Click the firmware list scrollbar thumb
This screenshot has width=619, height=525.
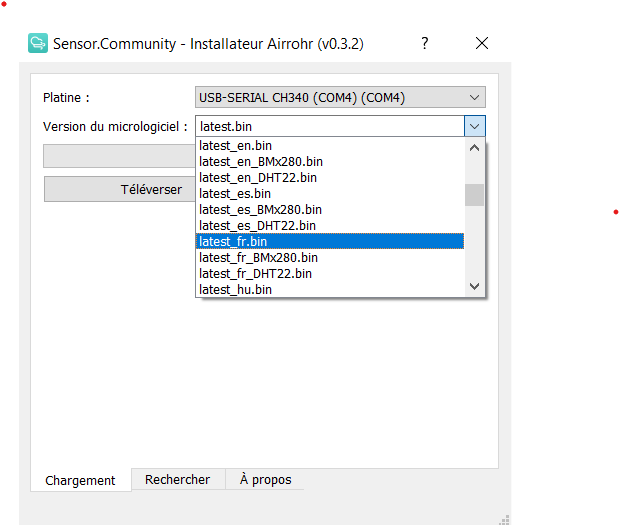tap(475, 195)
